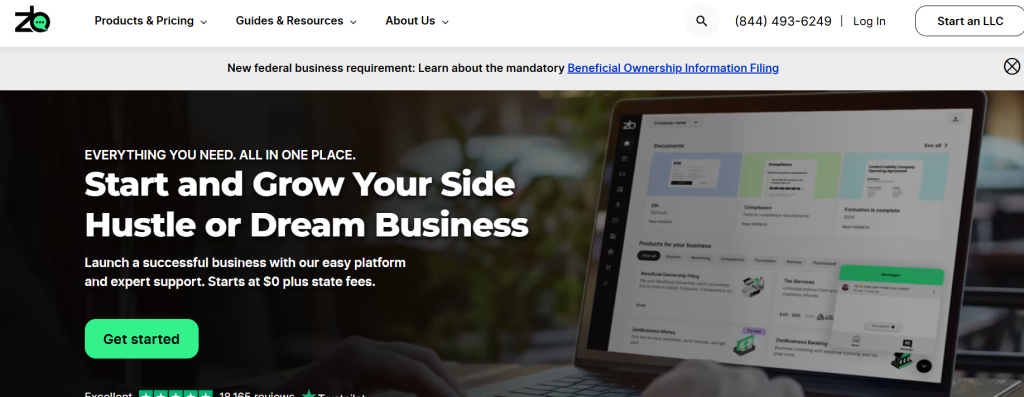Image resolution: width=1024 pixels, height=397 pixels.
Task: Click the Trustpilot star rating
Action: [x=176, y=394]
